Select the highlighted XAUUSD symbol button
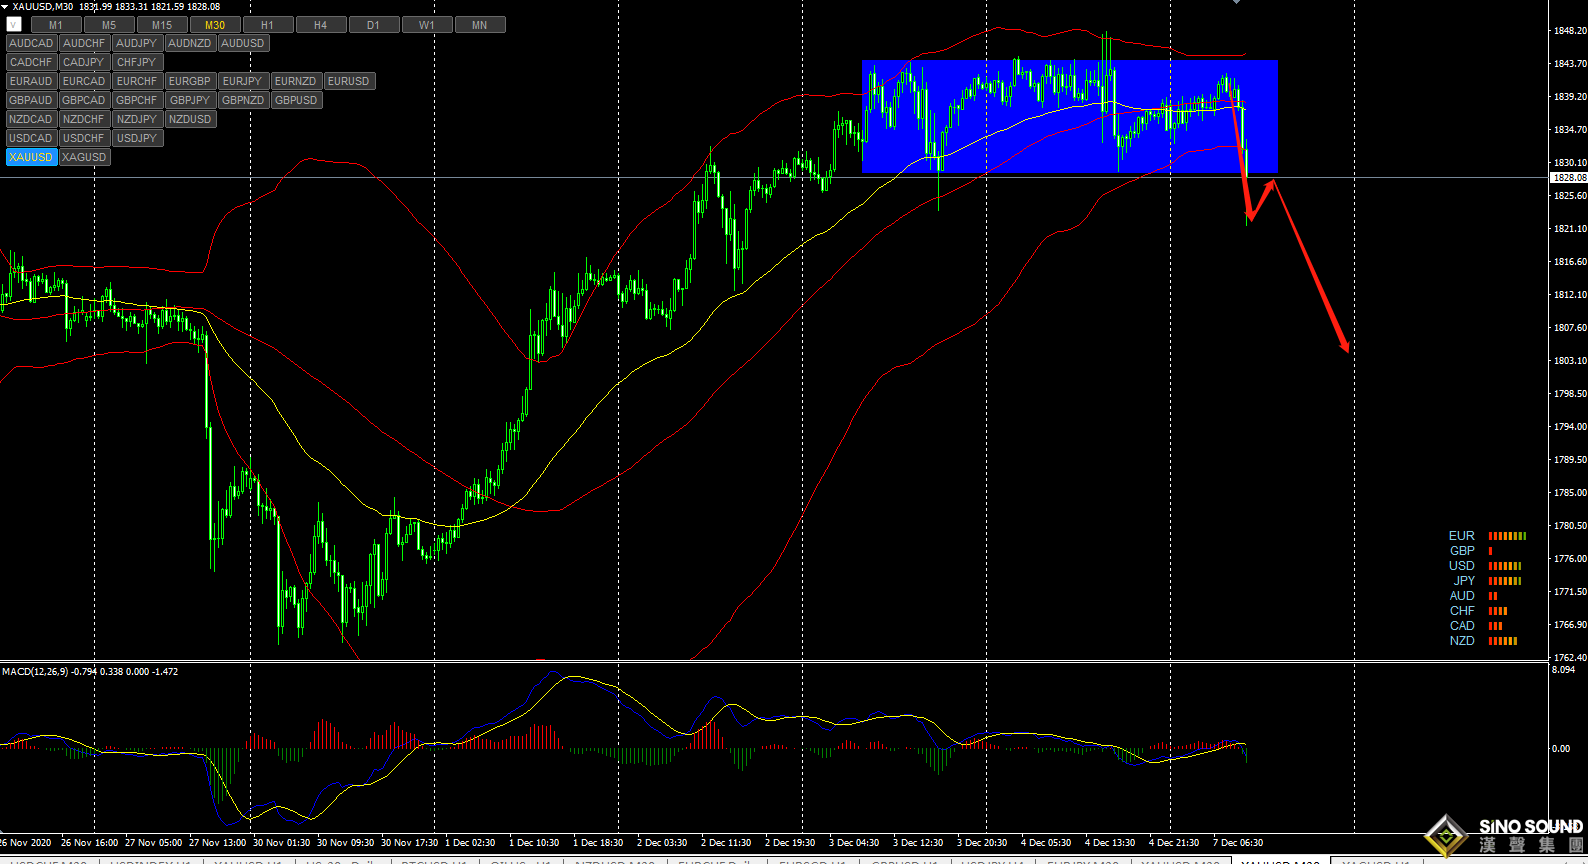 pyautogui.click(x=31, y=157)
